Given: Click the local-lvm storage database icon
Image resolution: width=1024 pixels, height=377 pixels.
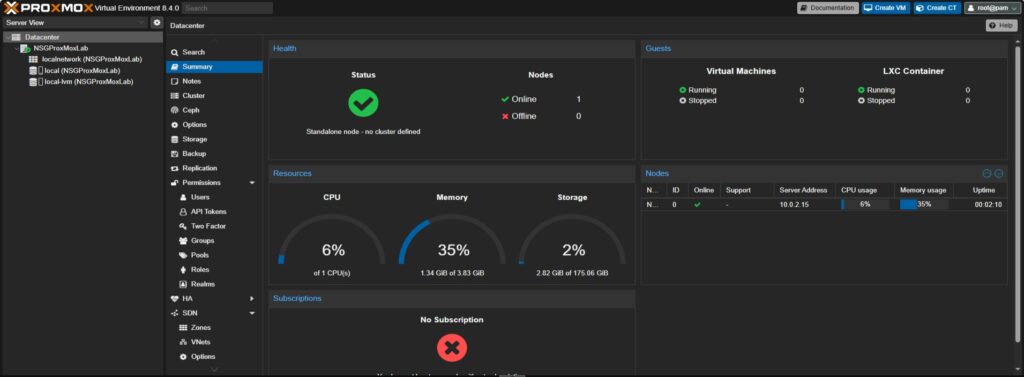Looking at the screenshot, I should (33, 82).
